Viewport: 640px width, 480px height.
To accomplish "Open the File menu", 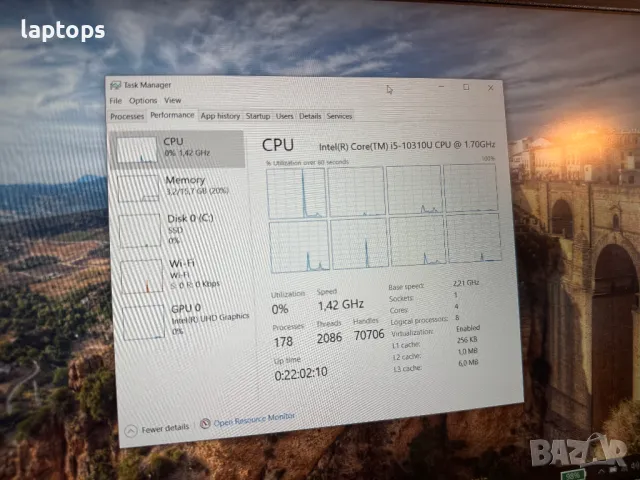I will 116,101.
